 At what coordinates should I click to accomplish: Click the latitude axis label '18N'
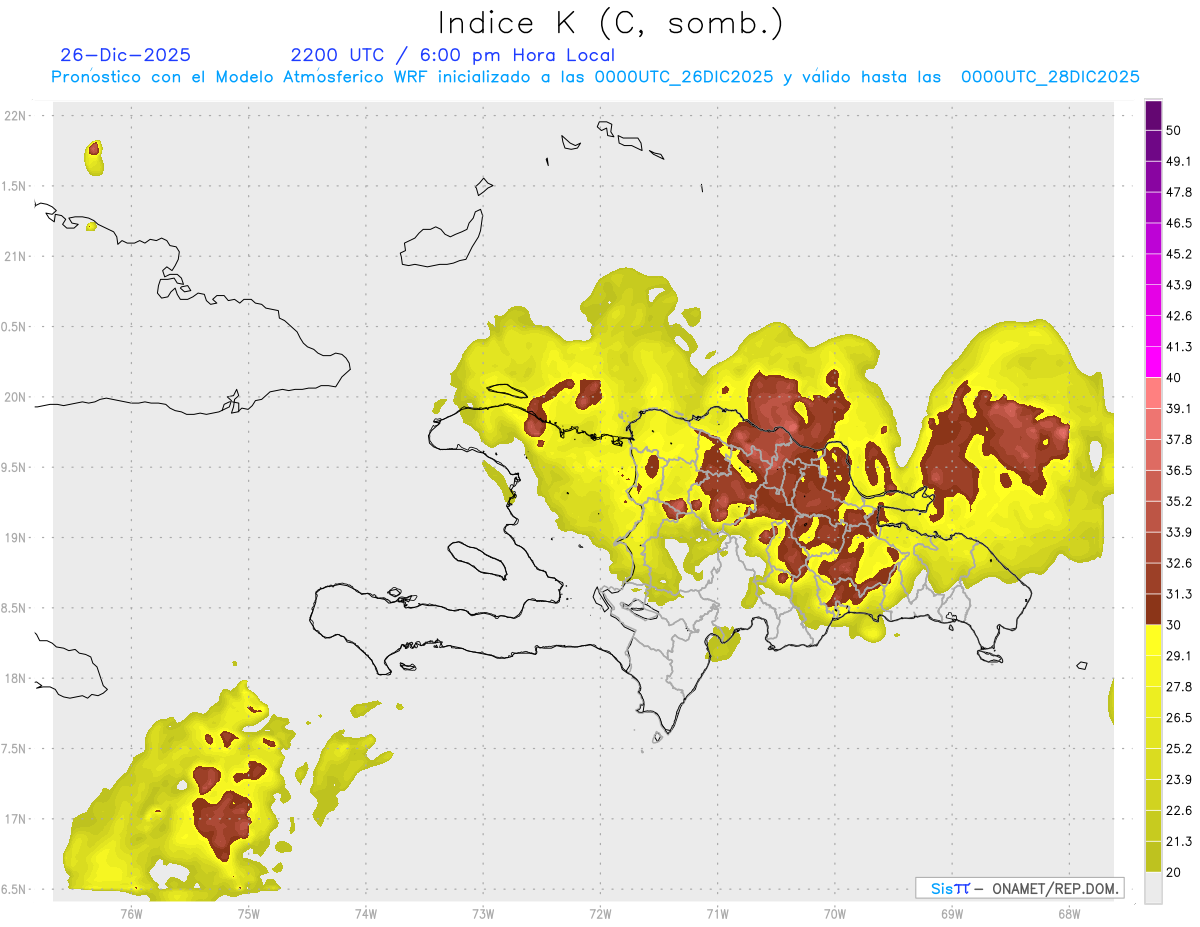point(15,678)
